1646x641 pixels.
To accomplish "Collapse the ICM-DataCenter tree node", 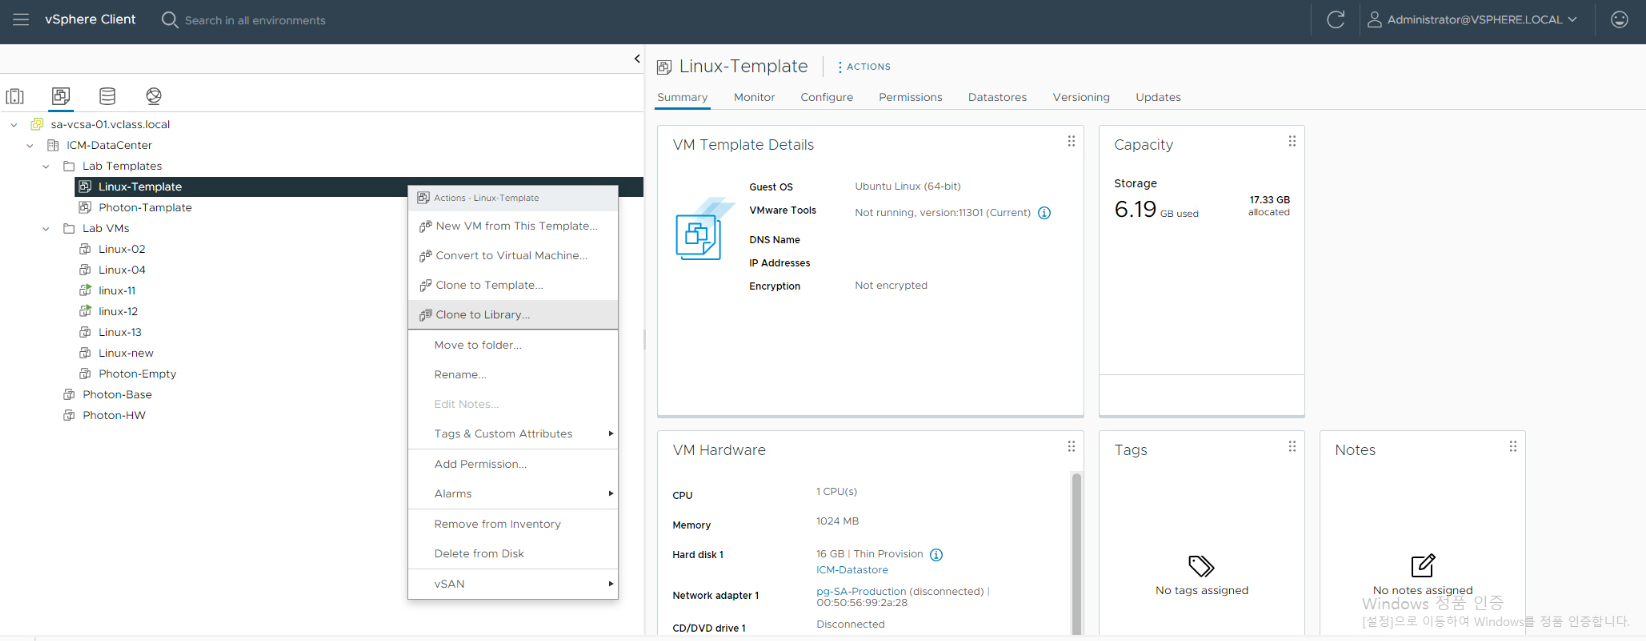I will coord(29,146).
